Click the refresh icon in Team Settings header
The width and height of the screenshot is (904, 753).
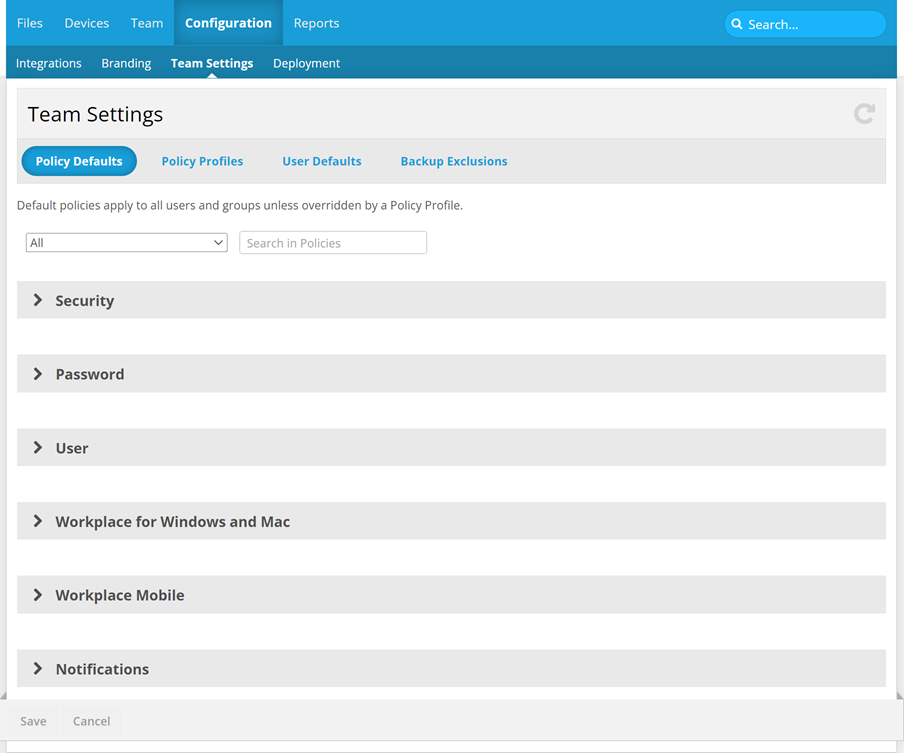click(x=864, y=114)
